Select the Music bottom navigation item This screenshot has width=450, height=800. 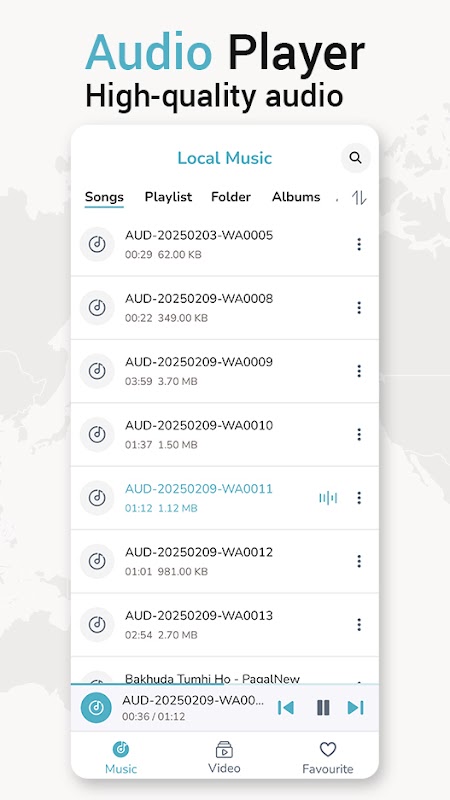[x=121, y=758]
